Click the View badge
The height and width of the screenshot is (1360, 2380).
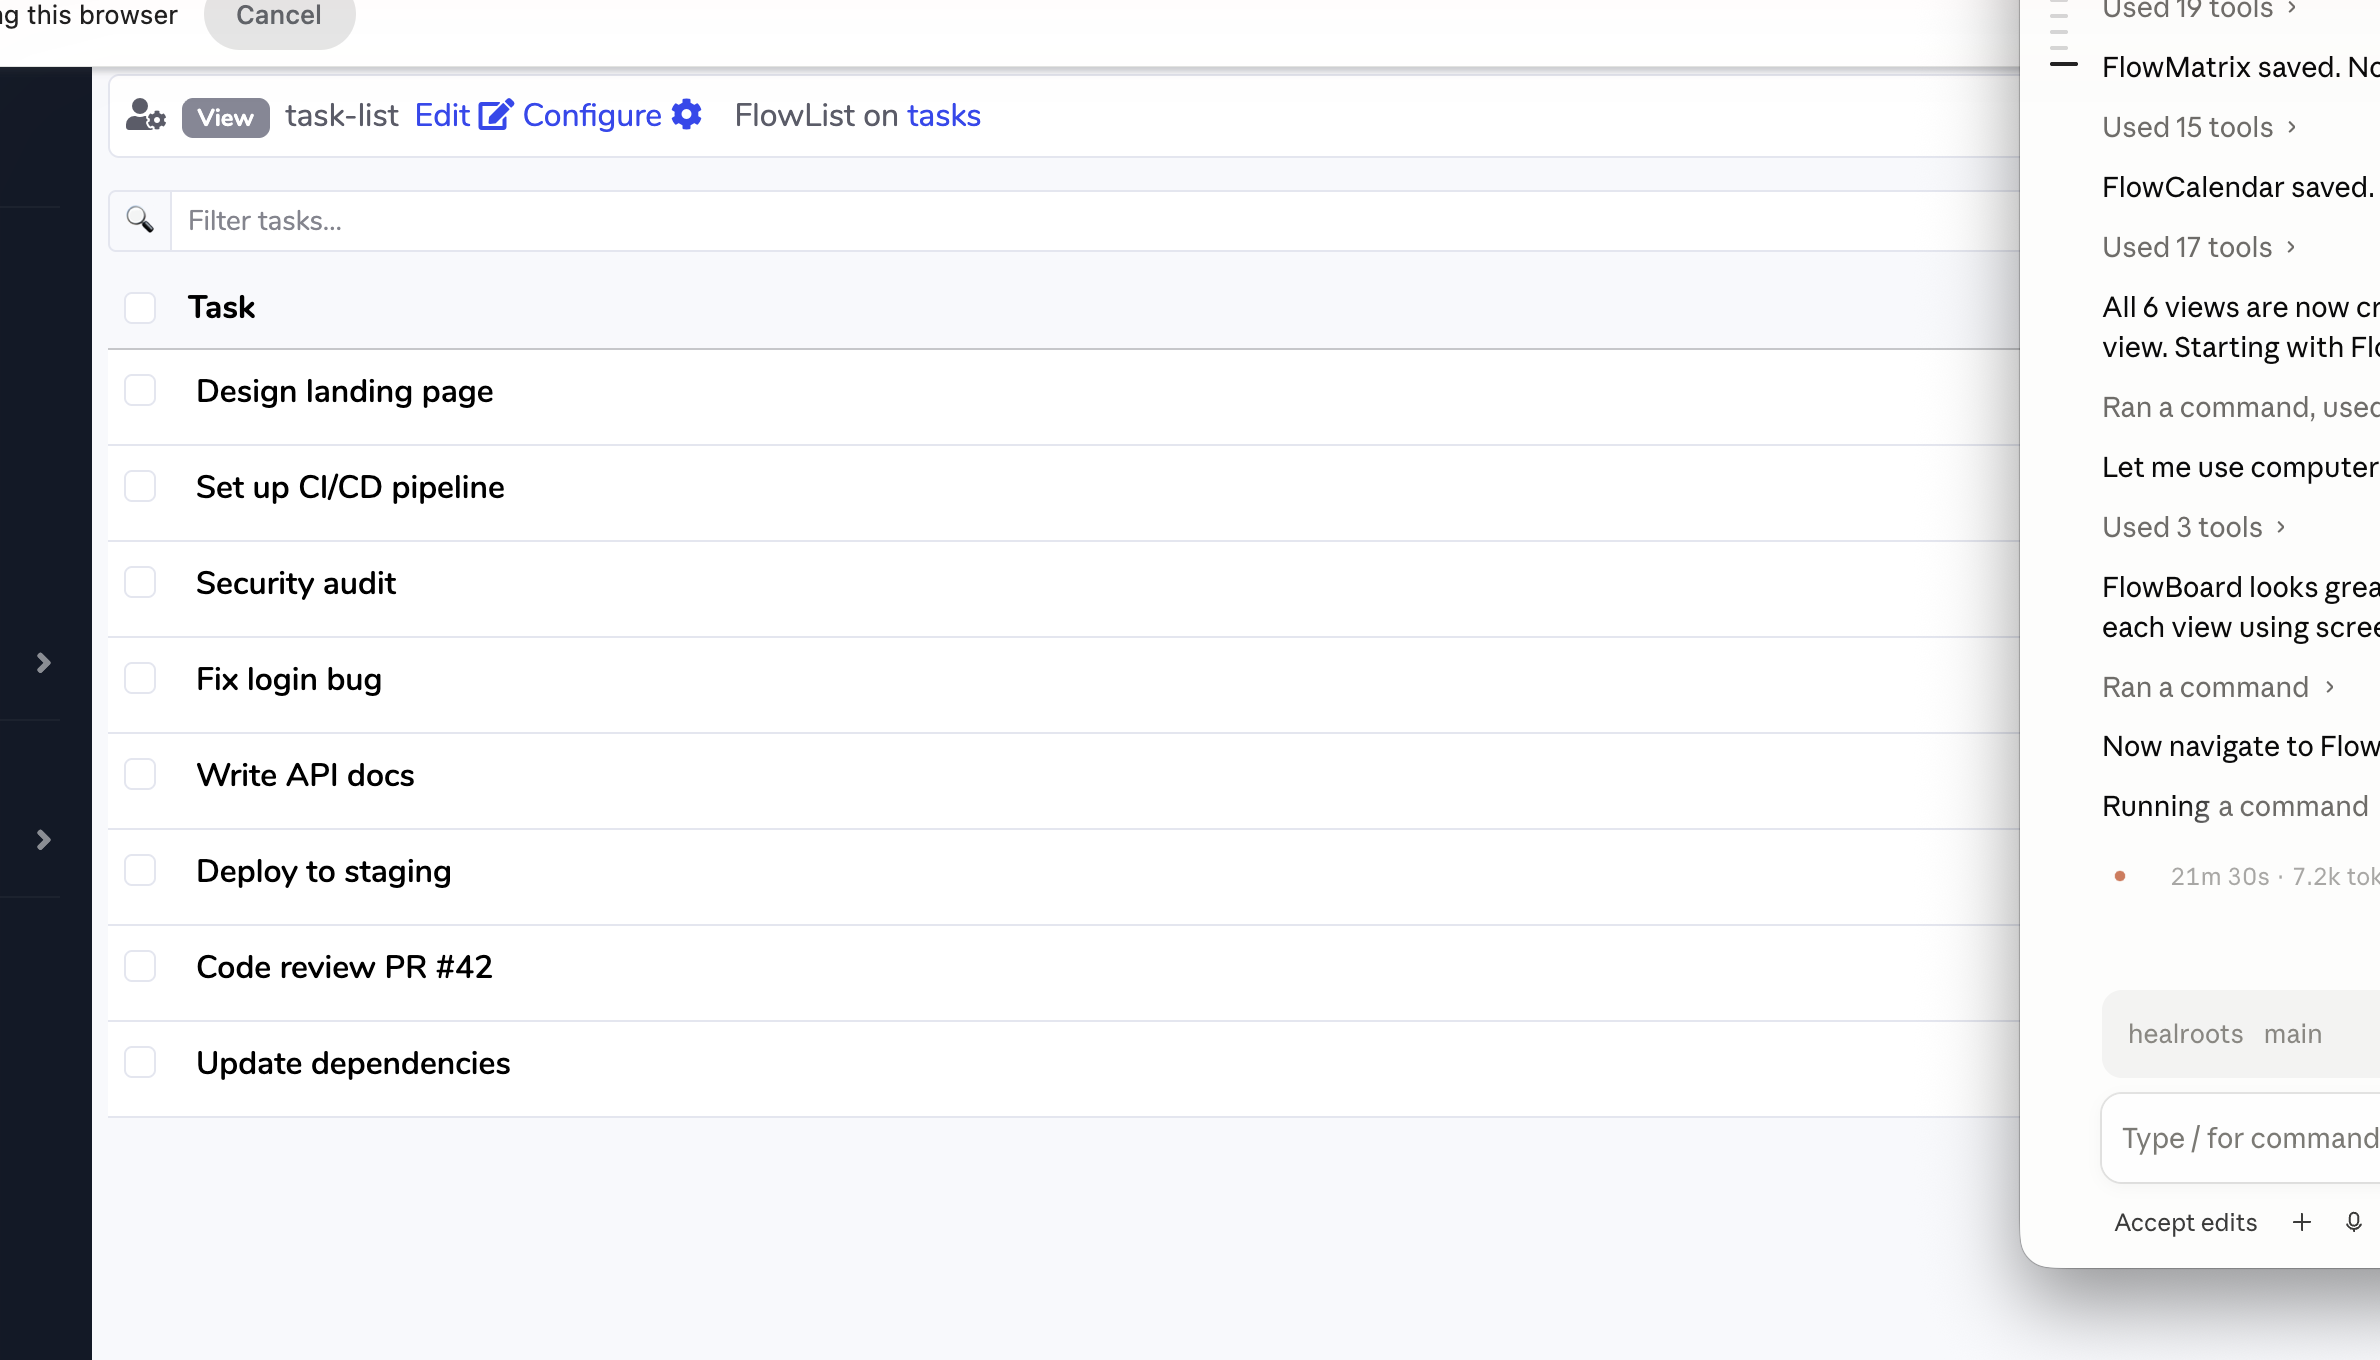pyautogui.click(x=225, y=117)
